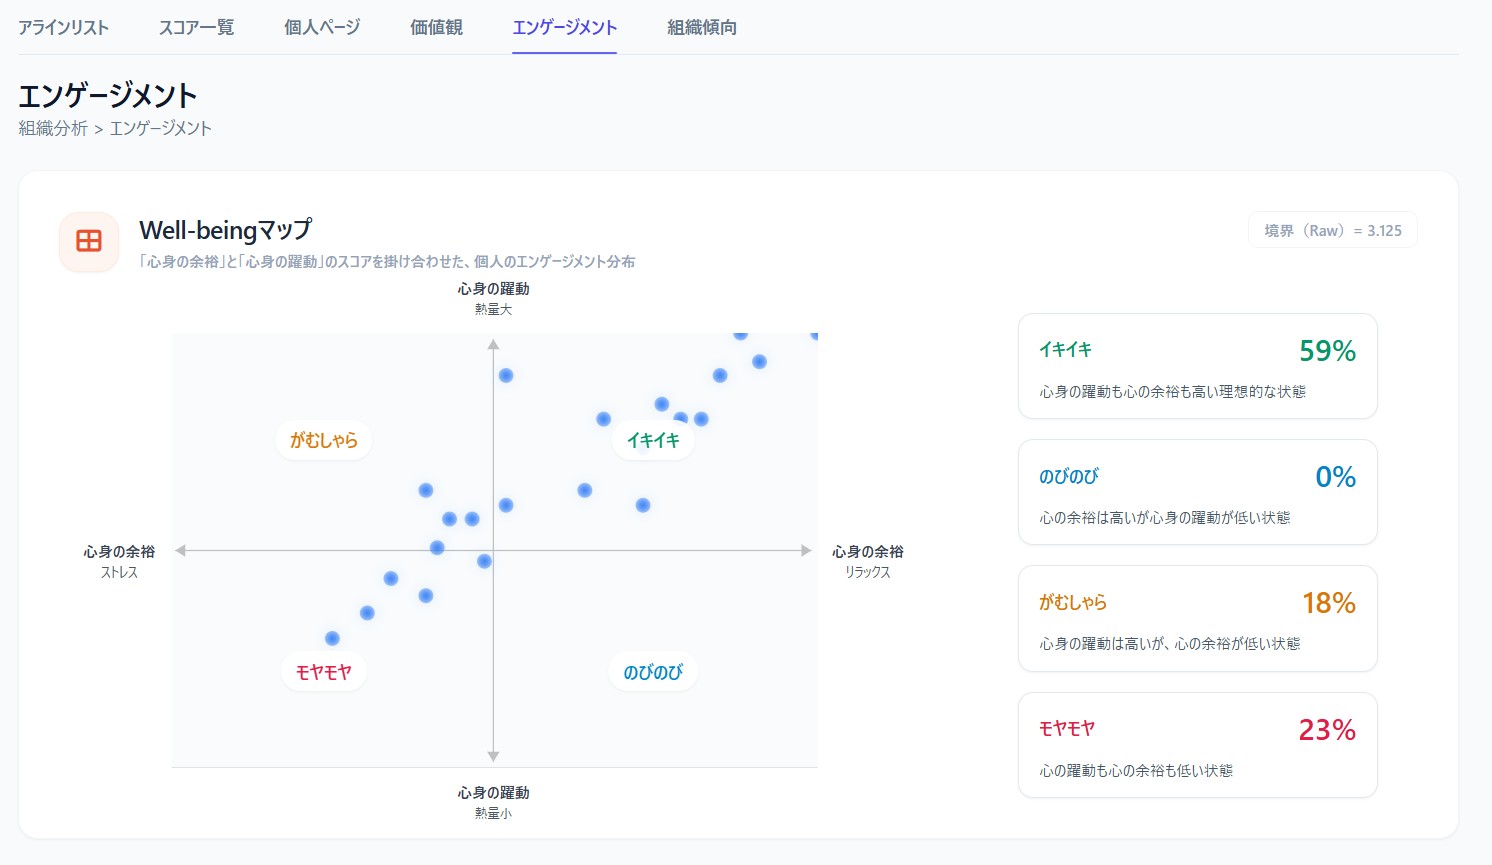Click the 23% value
The image size is (1492, 865).
click(x=1327, y=730)
